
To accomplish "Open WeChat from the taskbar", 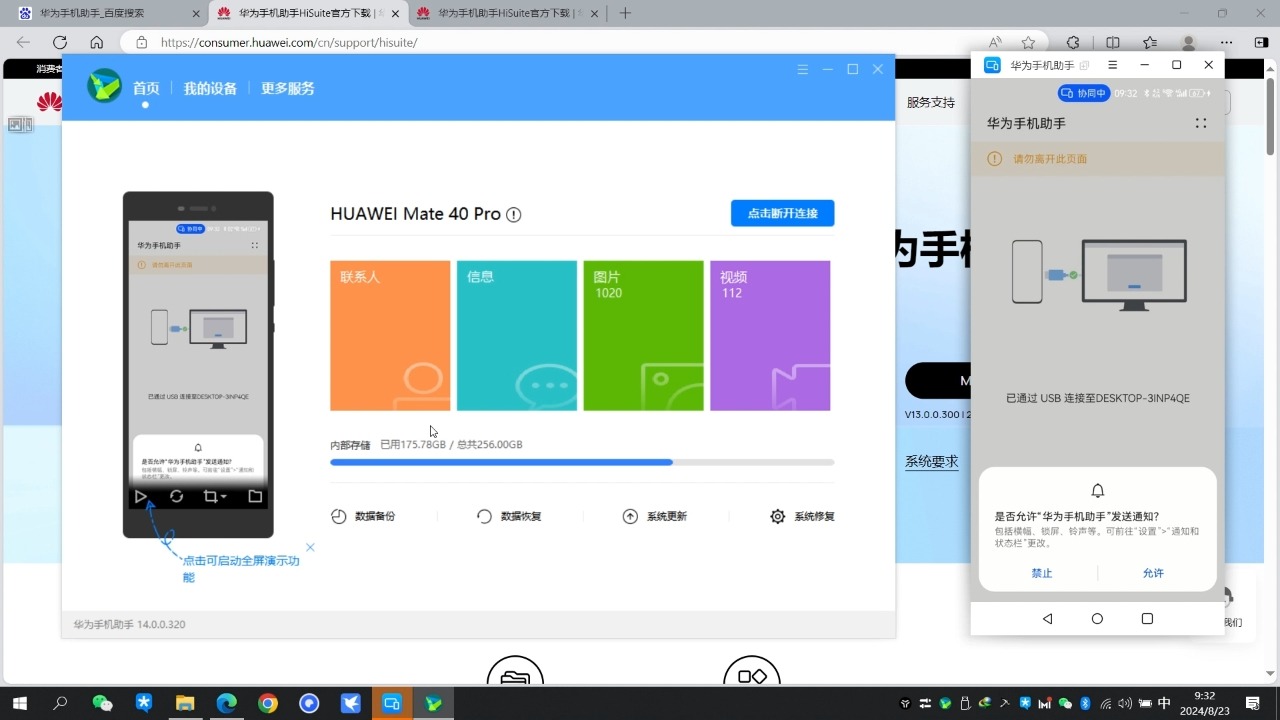I will (x=102, y=703).
